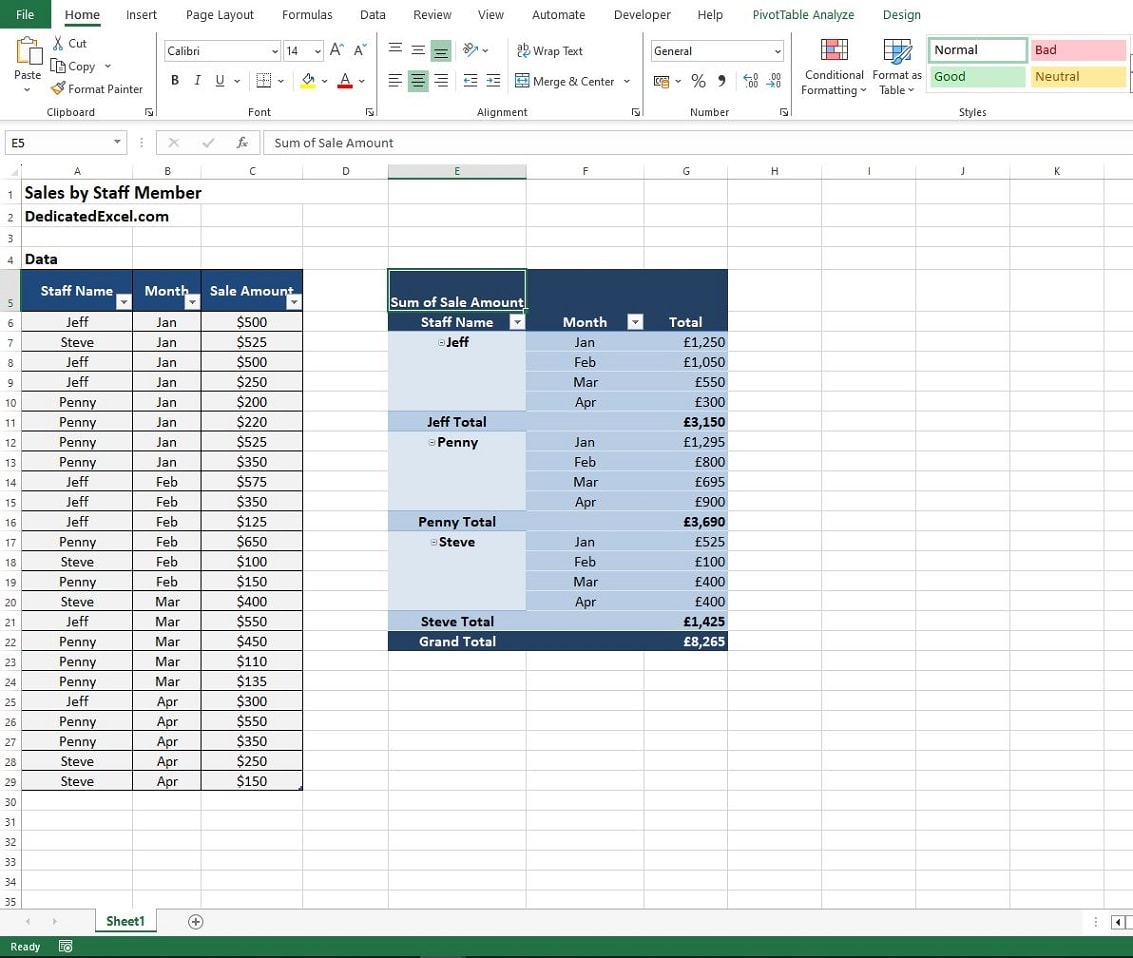This screenshot has width=1133, height=958.
Task: Switch to the PivotTable Analyze tab
Action: coord(803,15)
